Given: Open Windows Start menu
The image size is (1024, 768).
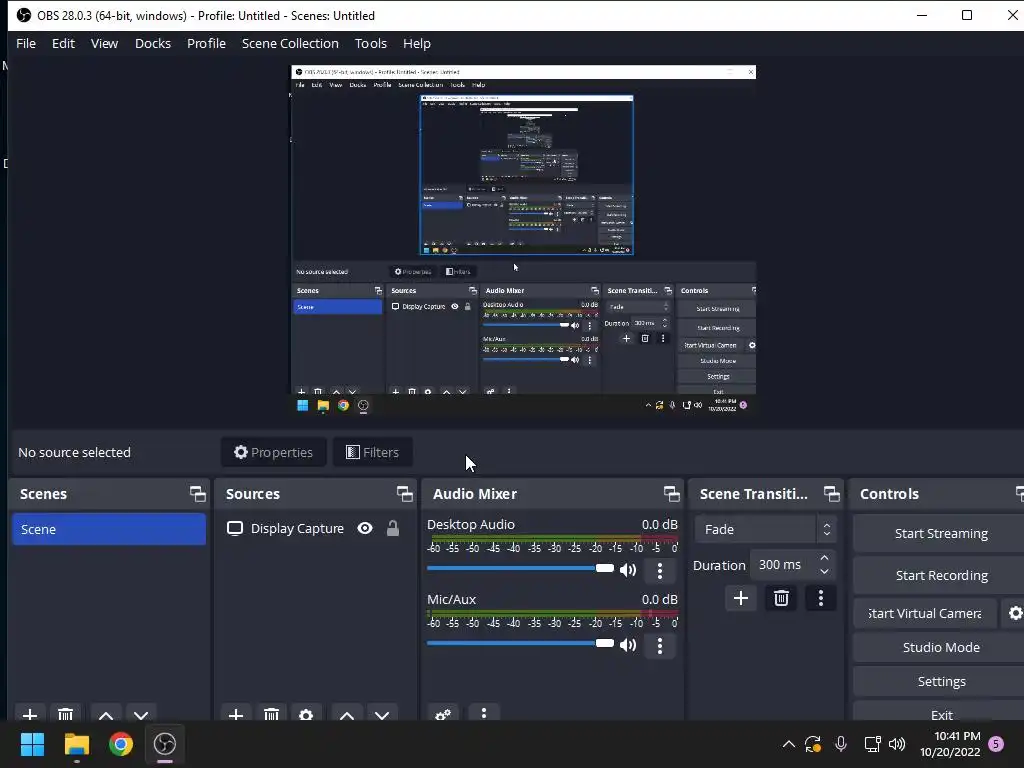Looking at the screenshot, I should (32, 744).
